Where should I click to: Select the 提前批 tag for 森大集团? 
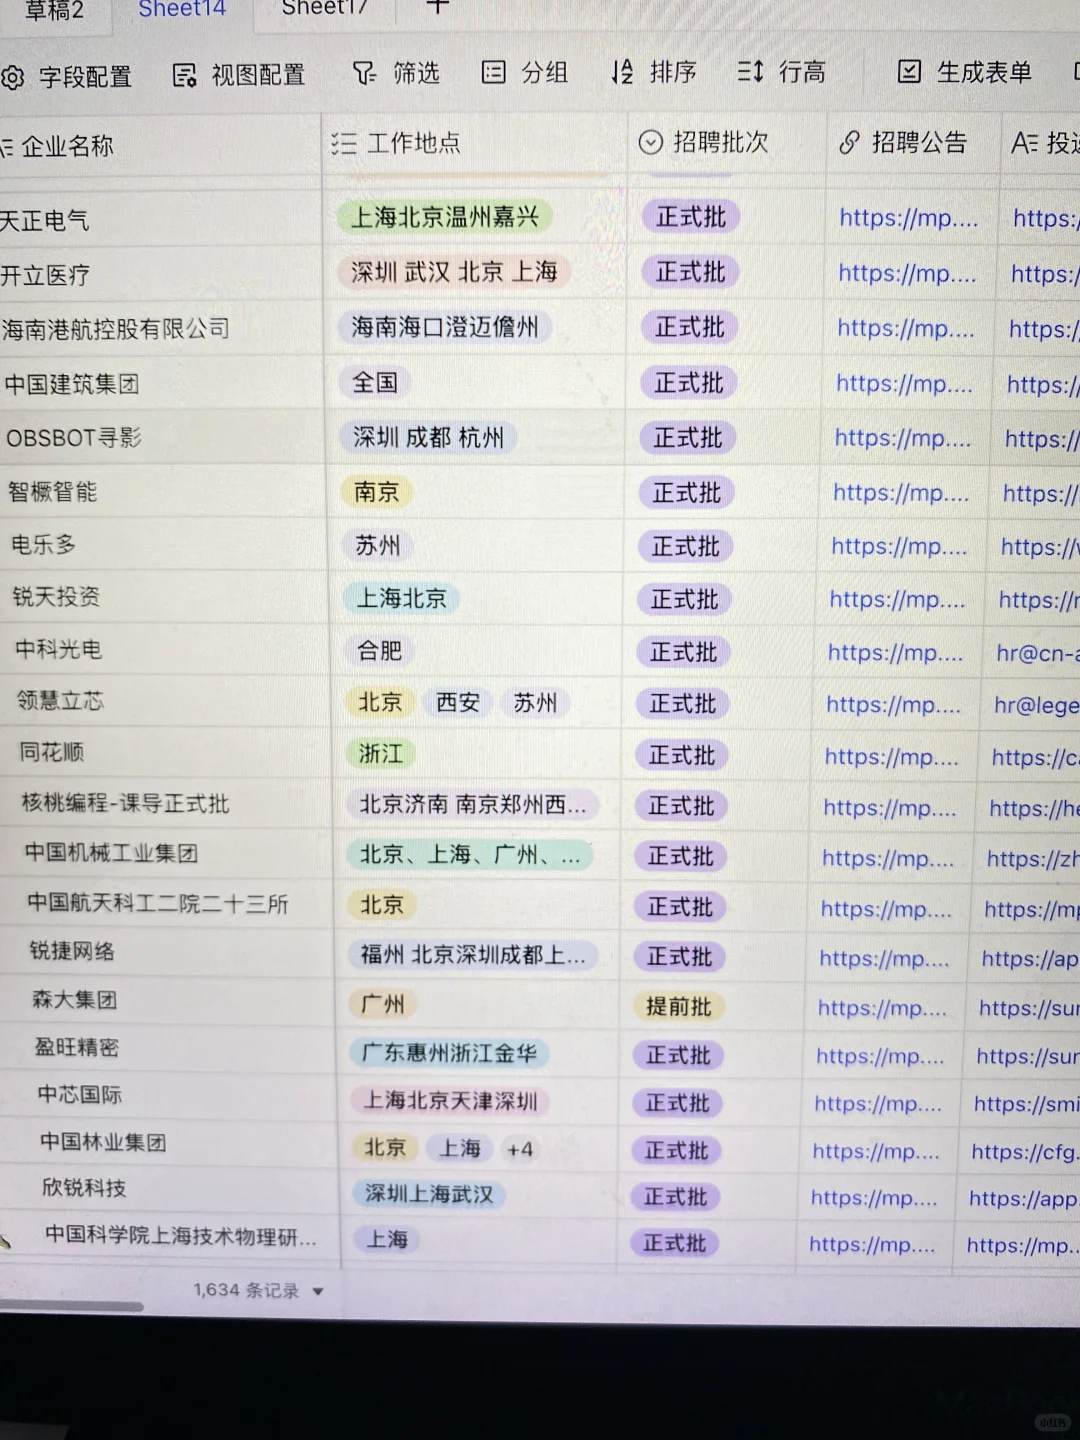[678, 1007]
